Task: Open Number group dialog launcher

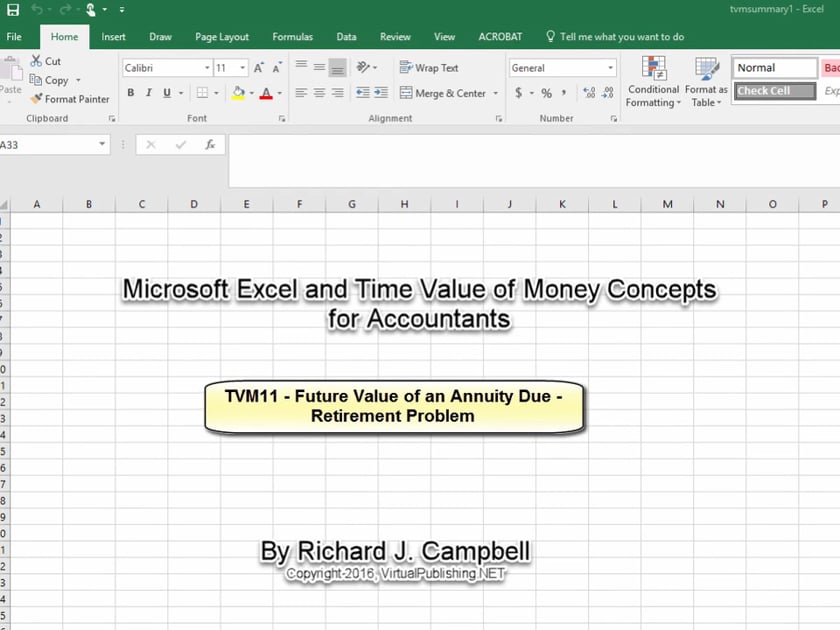Action: pyautogui.click(x=613, y=119)
